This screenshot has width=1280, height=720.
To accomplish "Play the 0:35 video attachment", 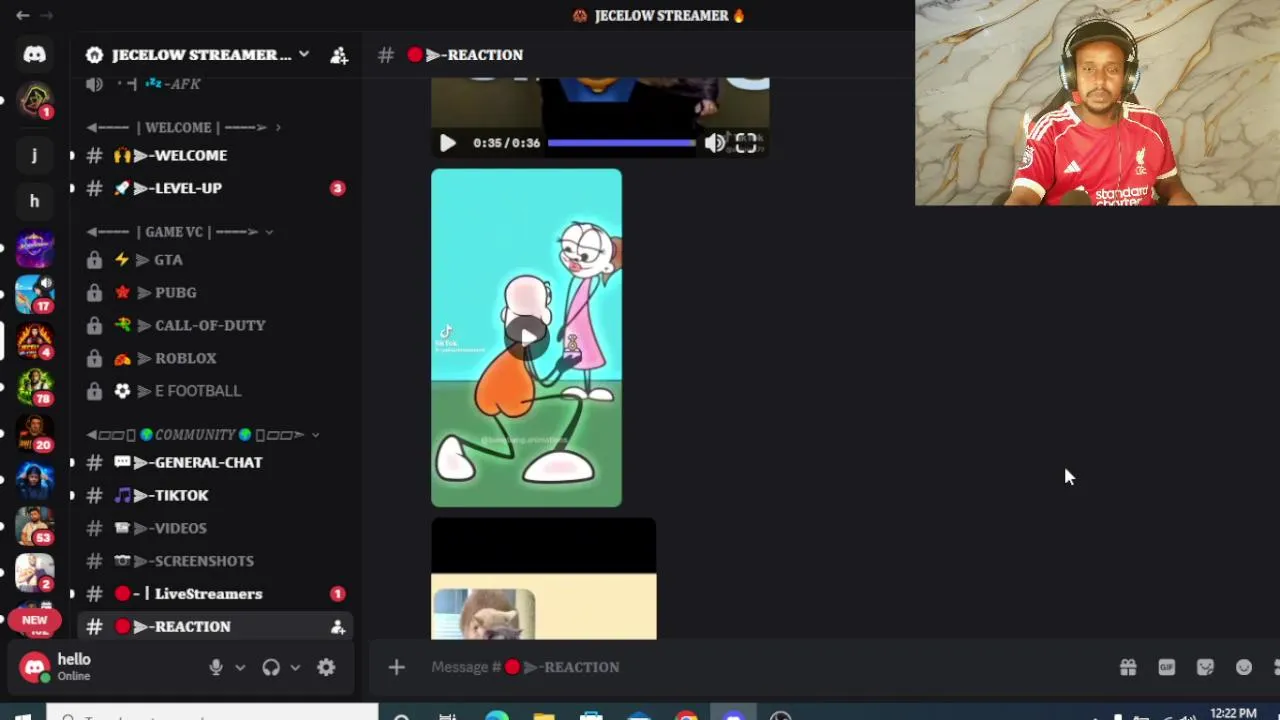I will coord(447,143).
